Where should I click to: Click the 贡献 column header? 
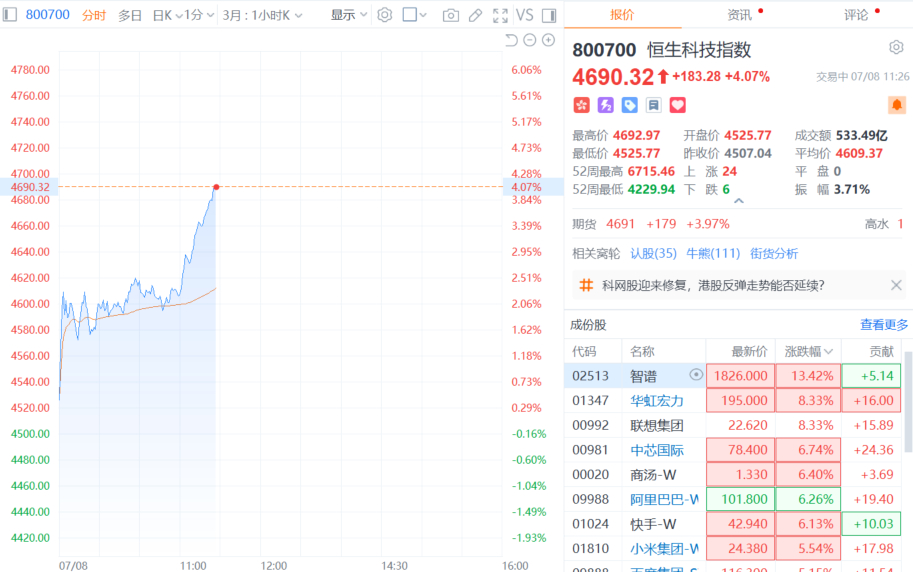click(881, 351)
